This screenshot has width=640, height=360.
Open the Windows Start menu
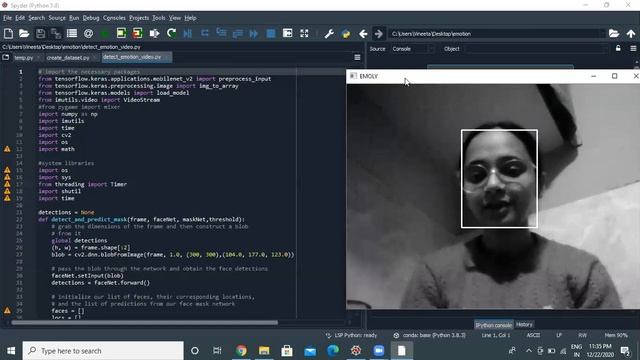tap(11, 351)
